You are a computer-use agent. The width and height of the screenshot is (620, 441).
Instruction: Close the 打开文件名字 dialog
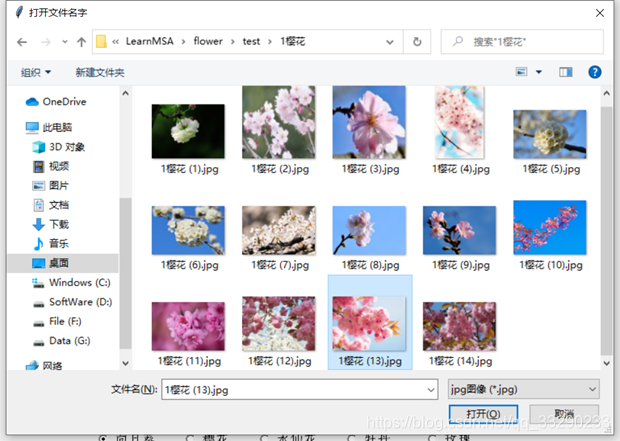[x=599, y=13]
